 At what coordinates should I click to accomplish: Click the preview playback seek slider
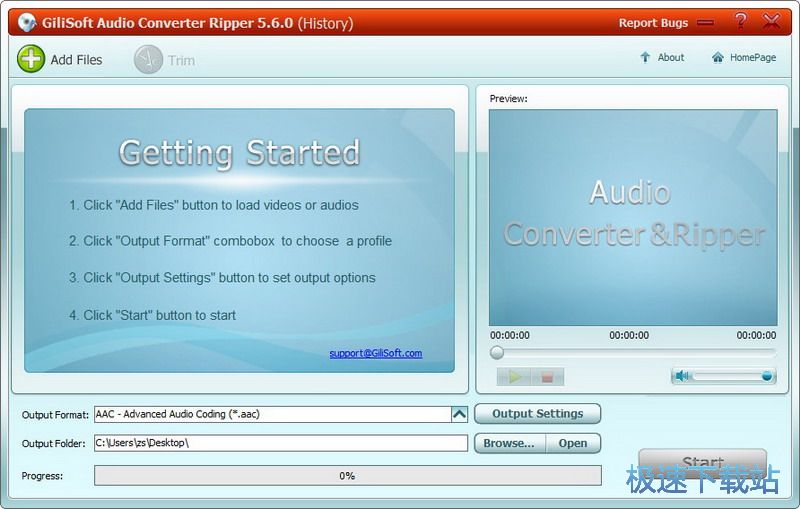(x=632, y=353)
